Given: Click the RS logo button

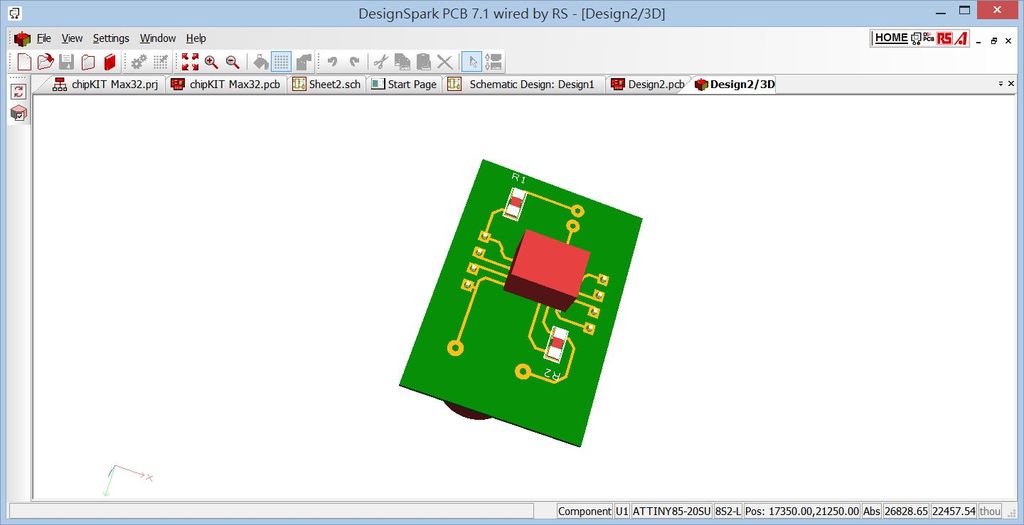Looking at the screenshot, I should 944,39.
